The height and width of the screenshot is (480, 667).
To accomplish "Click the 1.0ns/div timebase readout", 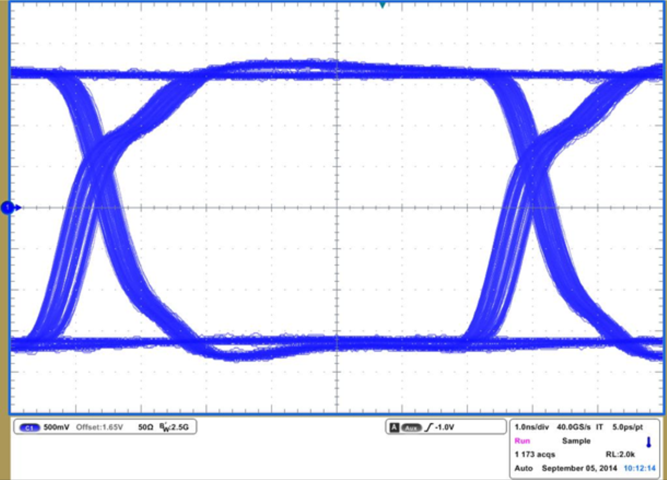I will [532, 427].
